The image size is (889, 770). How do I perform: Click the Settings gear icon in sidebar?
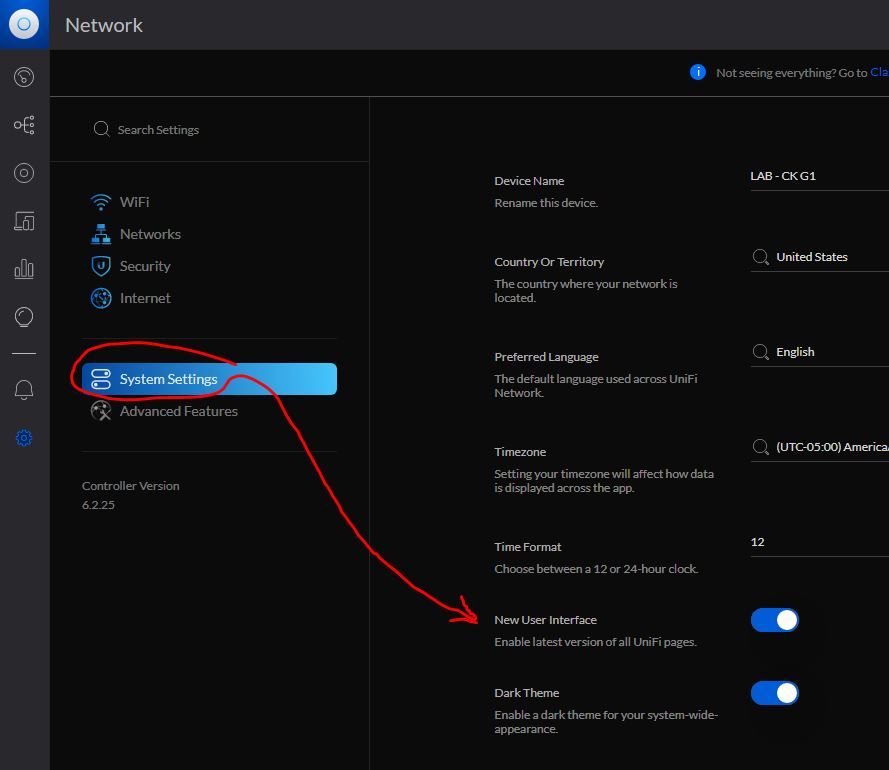click(x=24, y=438)
